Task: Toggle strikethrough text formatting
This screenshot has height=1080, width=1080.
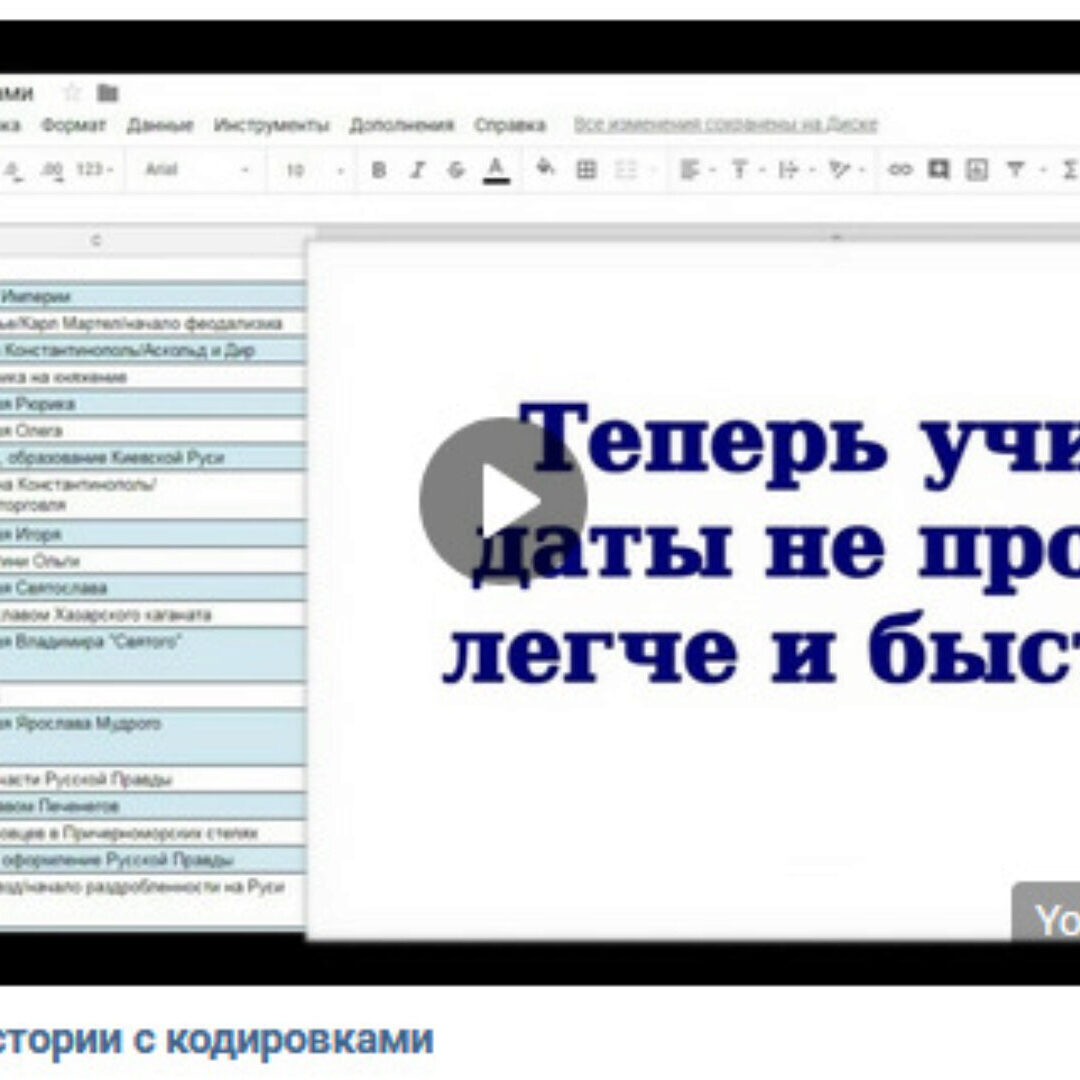Action: click(456, 170)
